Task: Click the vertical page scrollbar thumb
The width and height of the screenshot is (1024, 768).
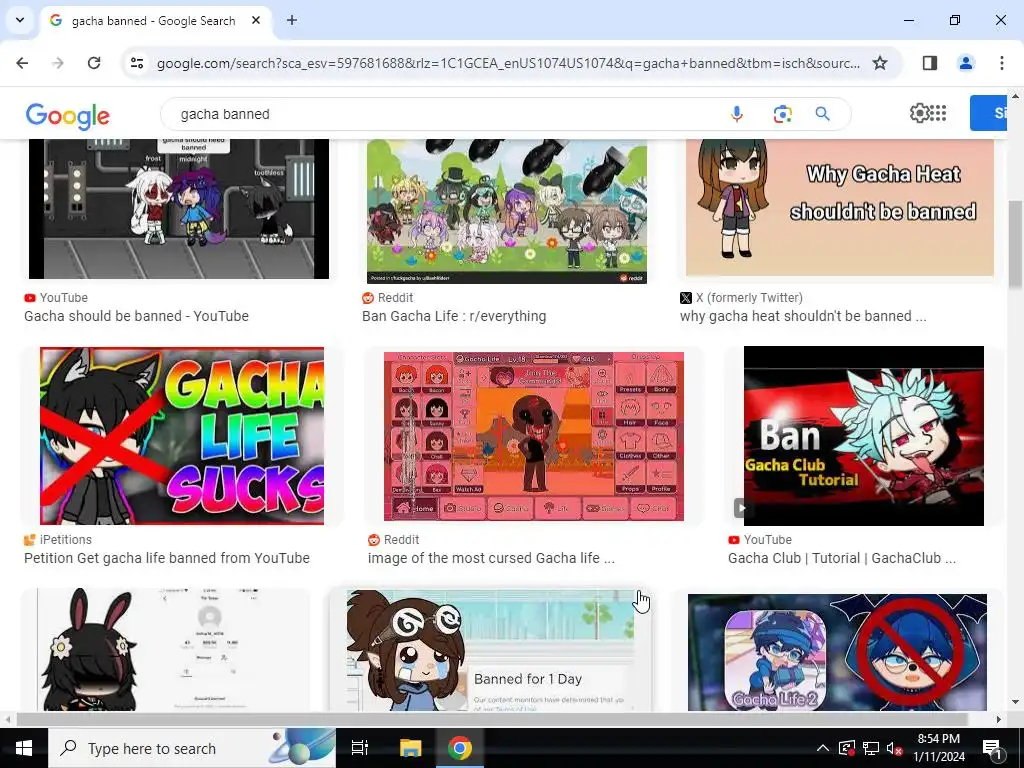Action: tap(1015, 244)
